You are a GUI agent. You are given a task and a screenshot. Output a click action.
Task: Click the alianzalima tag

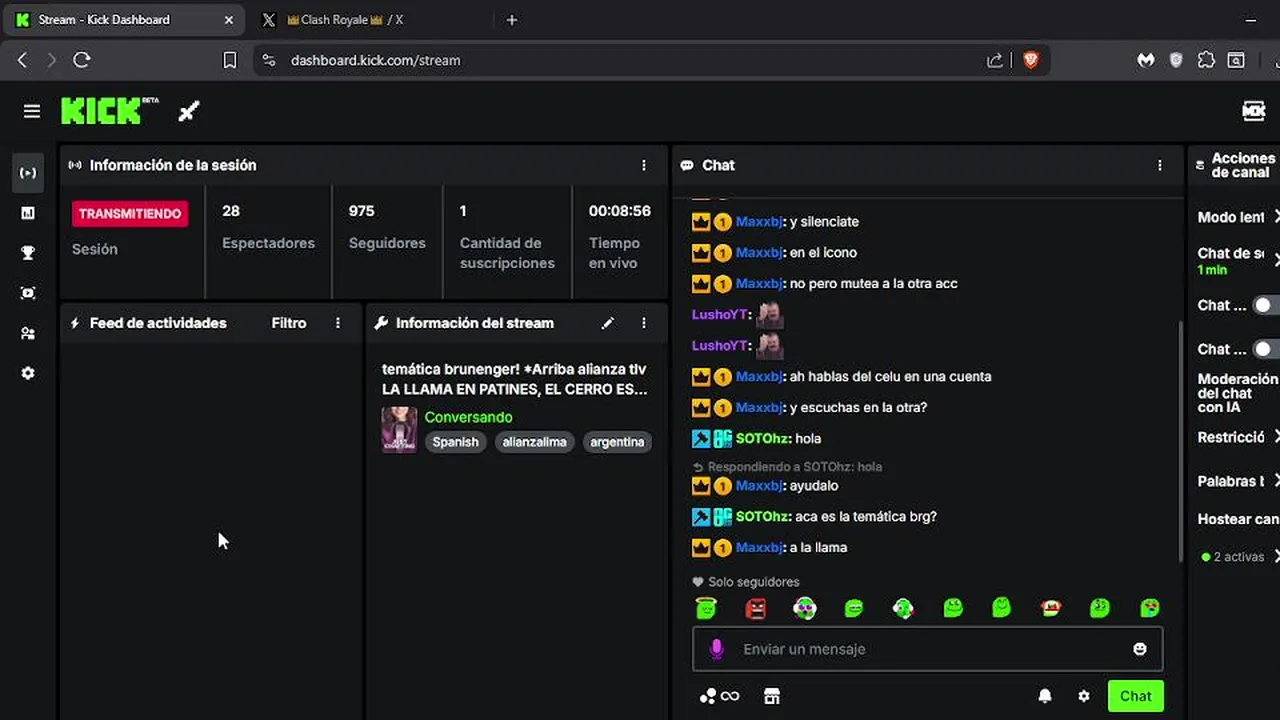point(534,442)
